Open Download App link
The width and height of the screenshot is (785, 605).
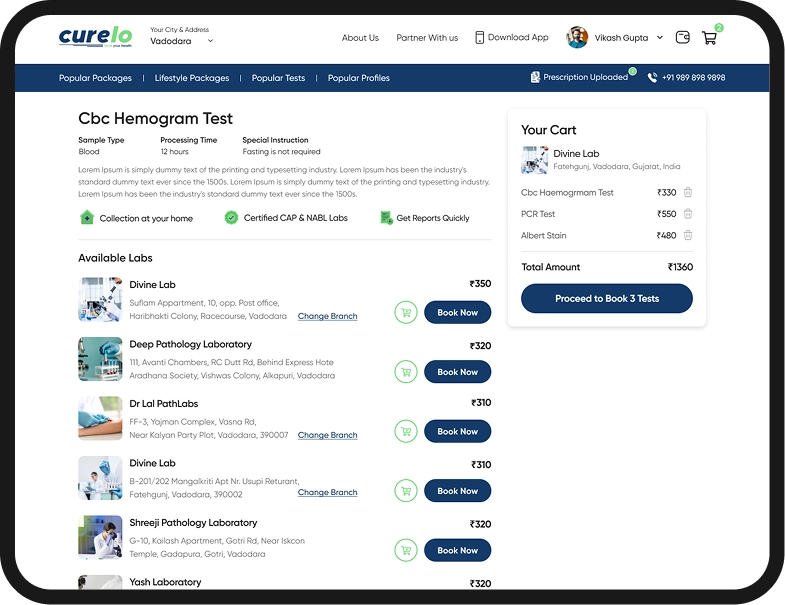[511, 38]
